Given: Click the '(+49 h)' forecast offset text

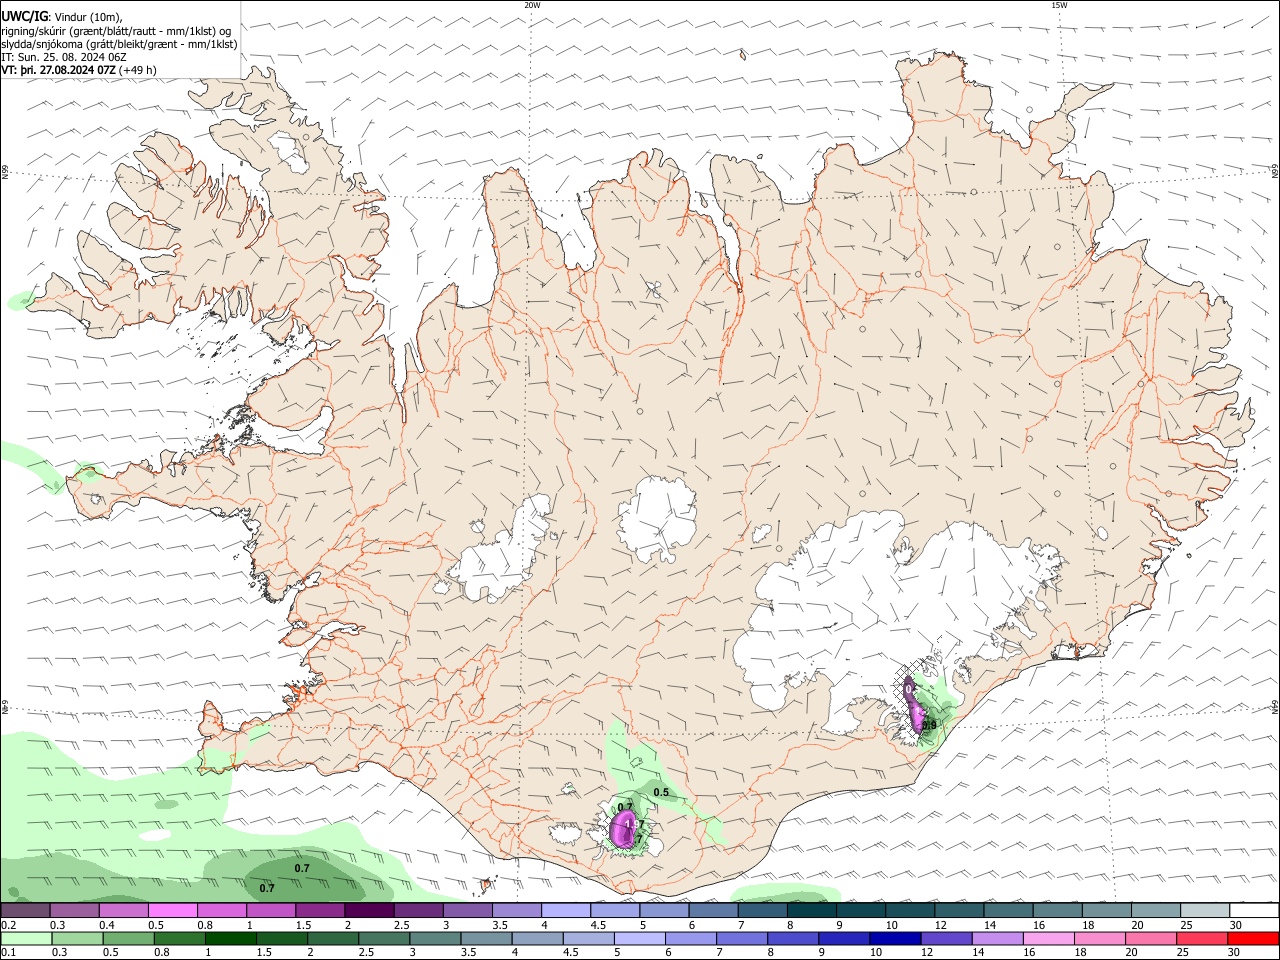Looking at the screenshot, I should click(138, 70).
